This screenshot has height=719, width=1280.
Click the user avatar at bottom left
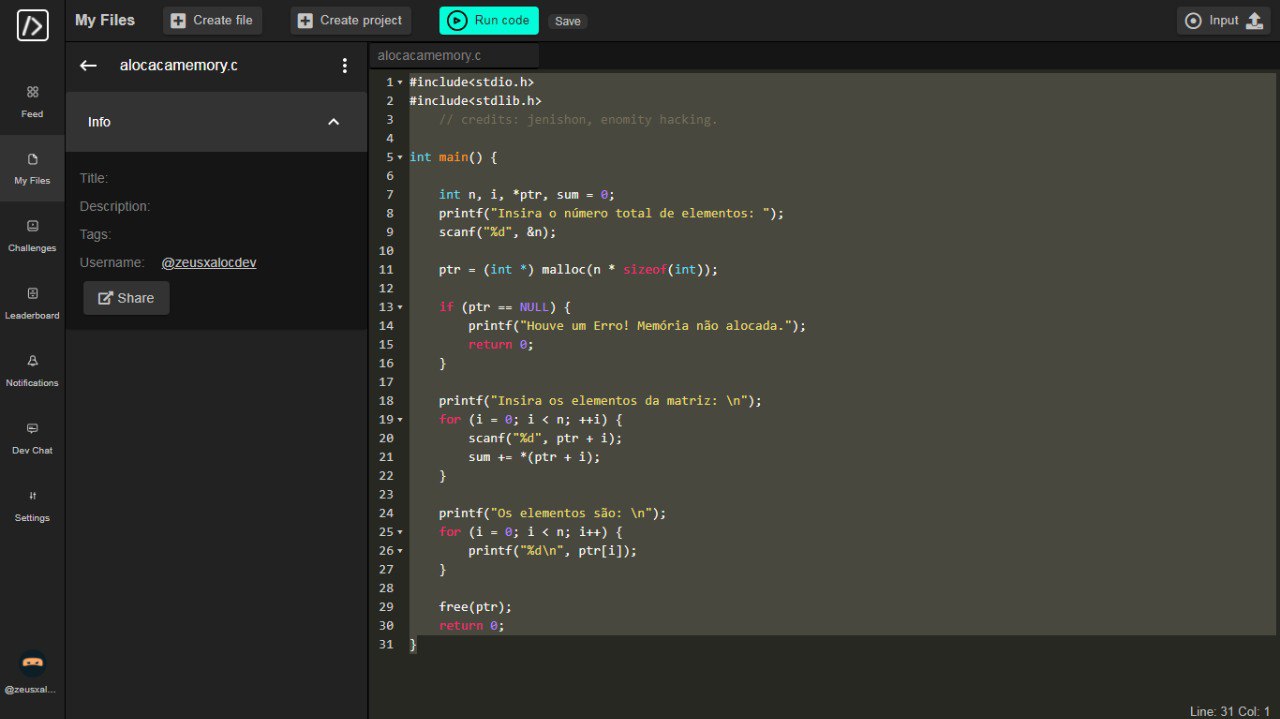tap(31, 662)
